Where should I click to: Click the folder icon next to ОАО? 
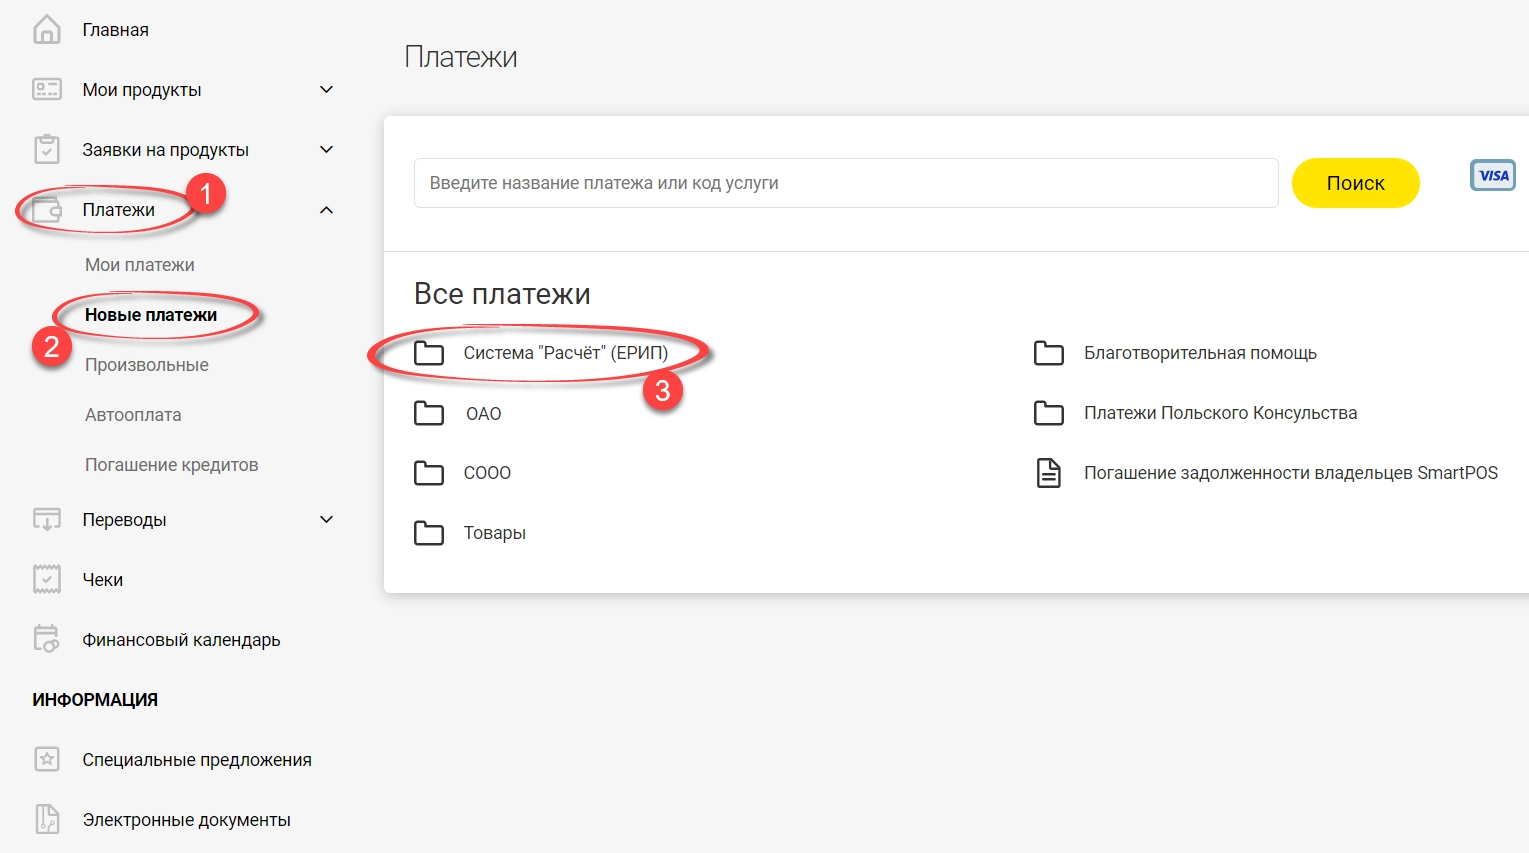click(x=429, y=413)
